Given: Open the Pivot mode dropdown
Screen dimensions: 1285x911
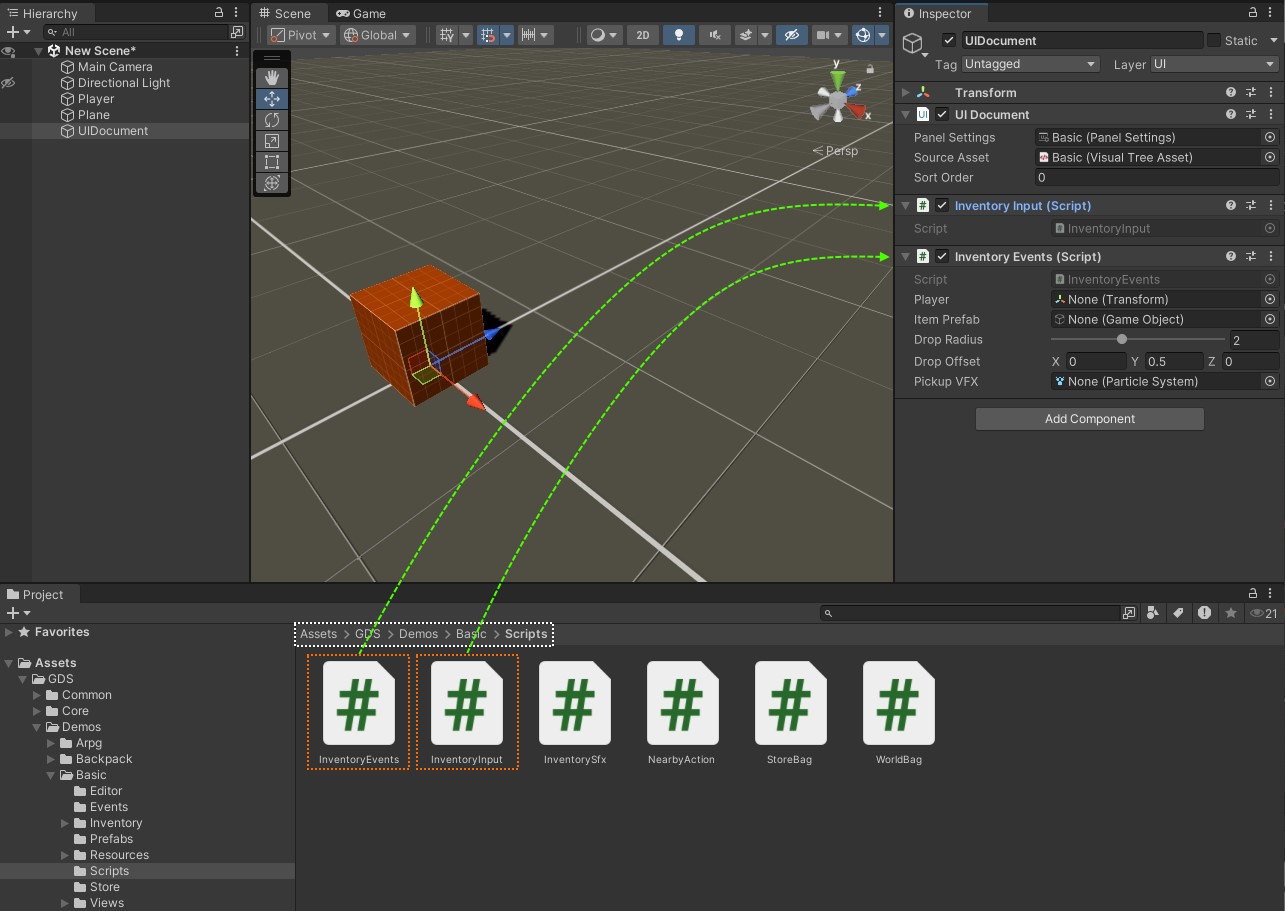Looking at the screenshot, I should point(300,35).
